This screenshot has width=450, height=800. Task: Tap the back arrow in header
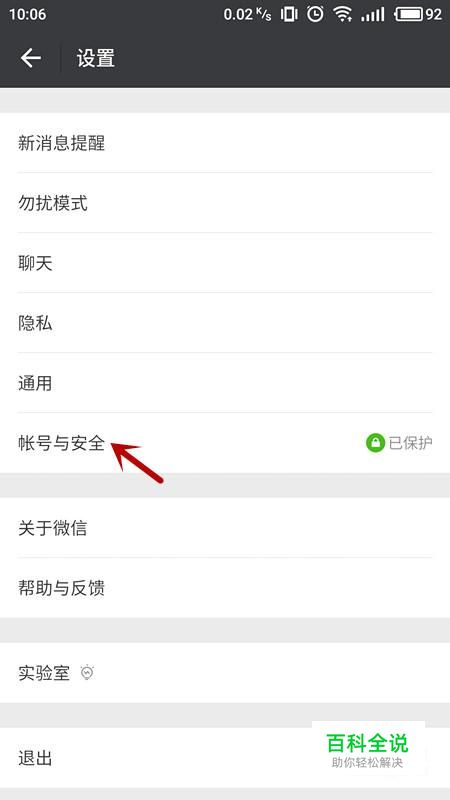pyautogui.click(x=31, y=58)
